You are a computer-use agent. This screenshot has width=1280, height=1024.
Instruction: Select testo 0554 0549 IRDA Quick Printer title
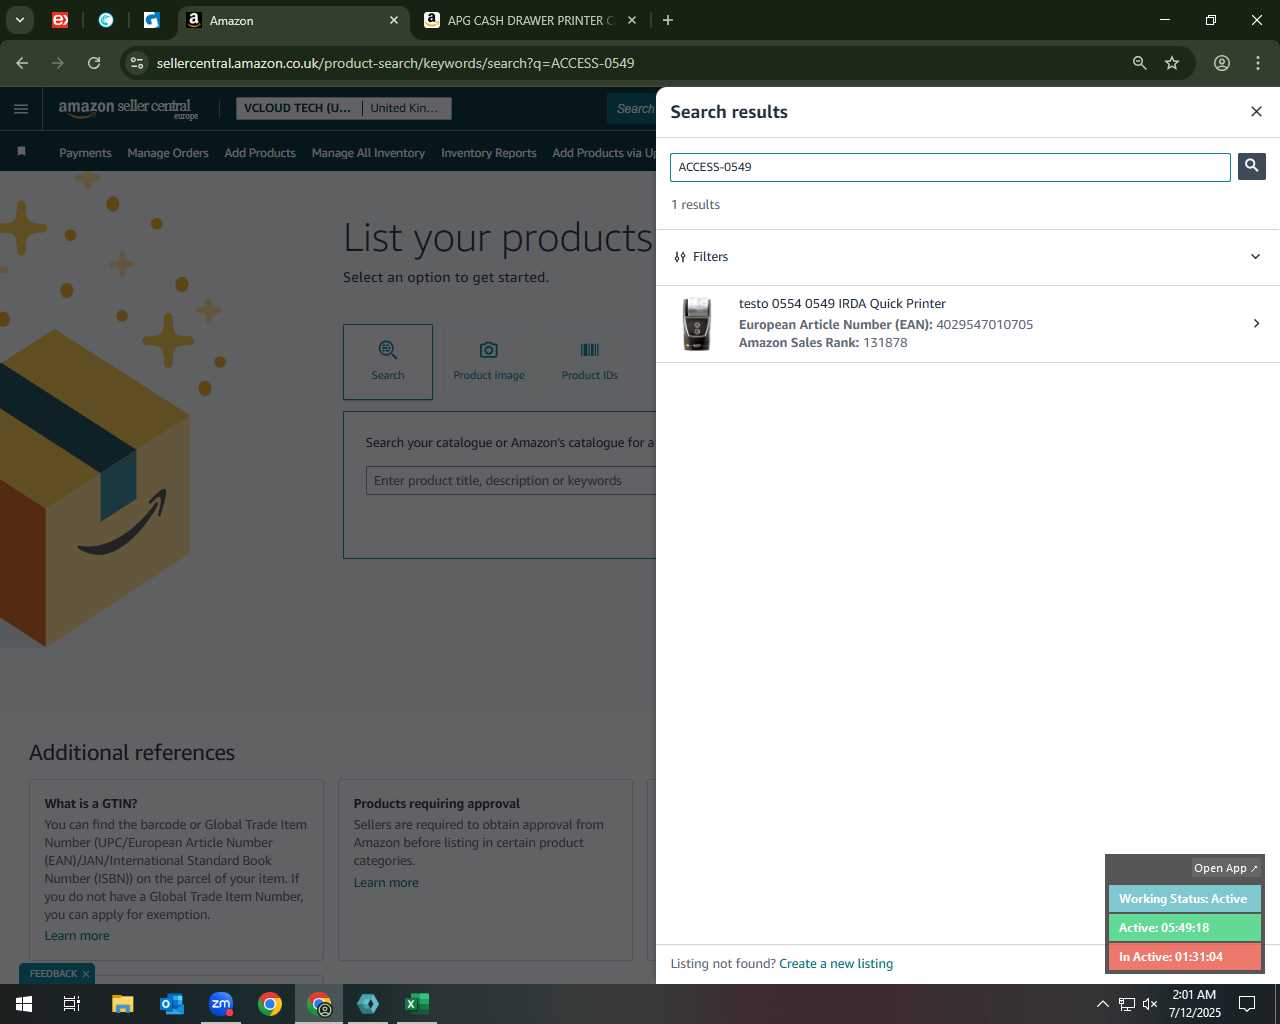(842, 303)
